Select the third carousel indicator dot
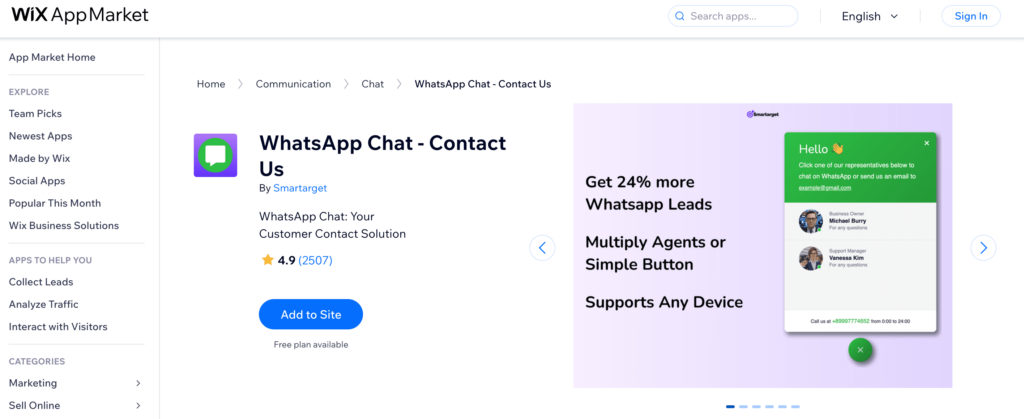 point(756,407)
